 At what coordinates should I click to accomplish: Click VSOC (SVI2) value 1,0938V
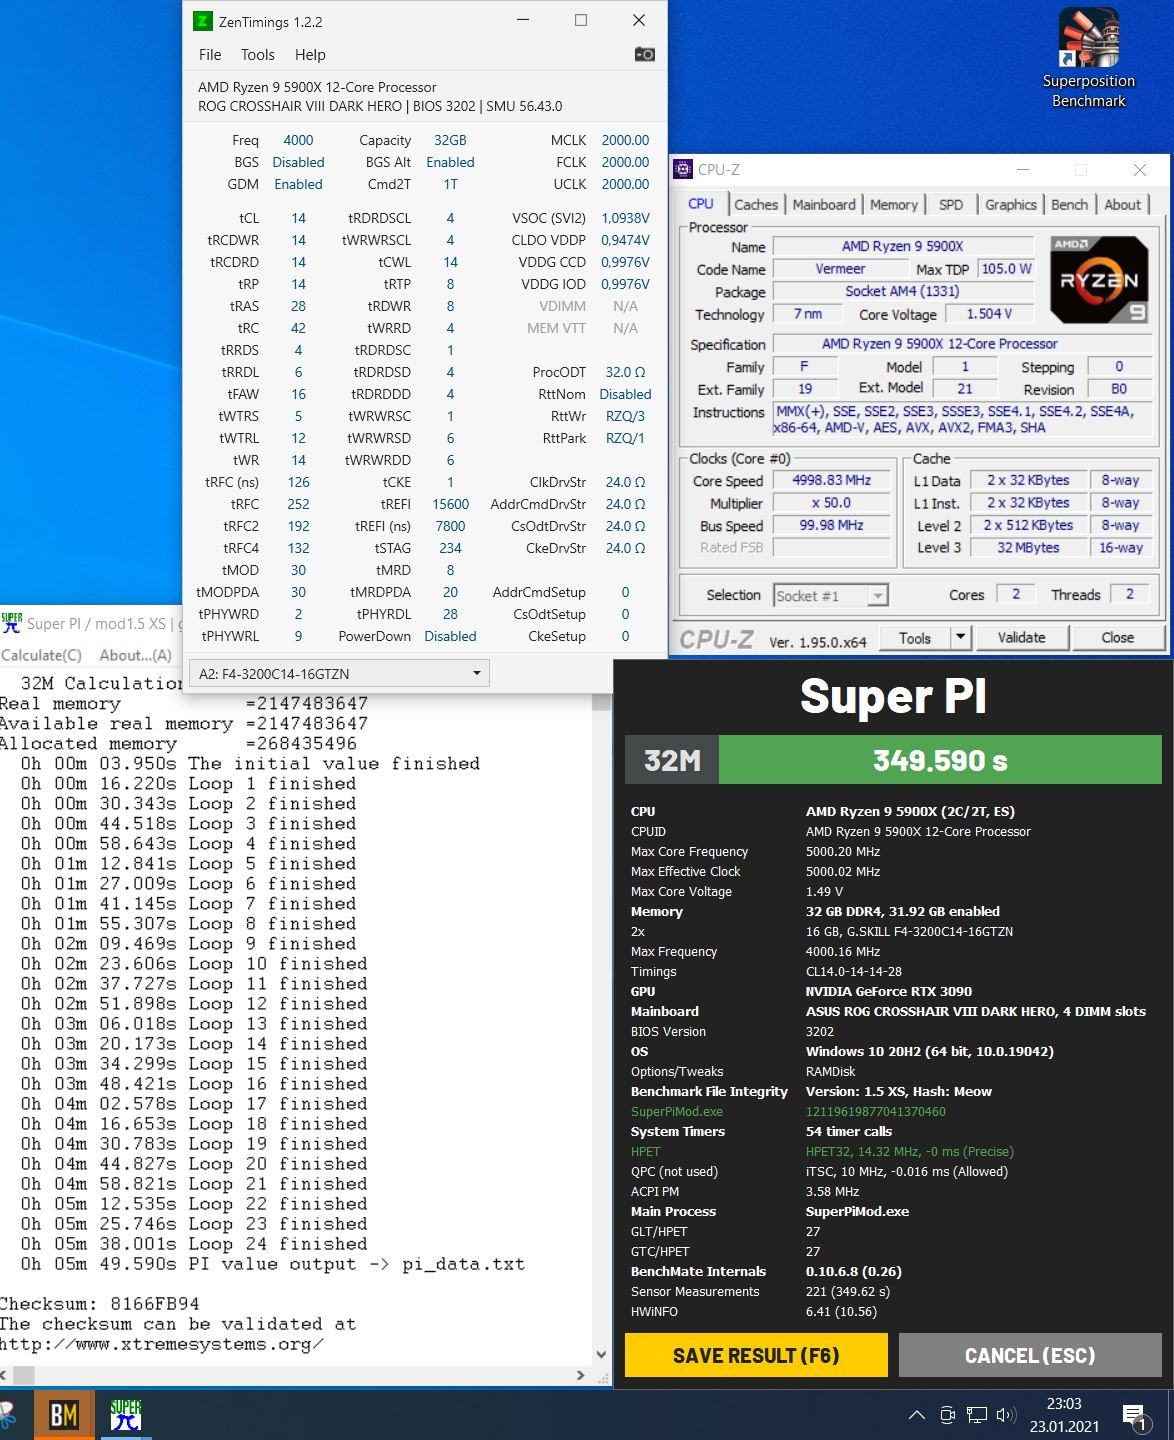tap(625, 218)
